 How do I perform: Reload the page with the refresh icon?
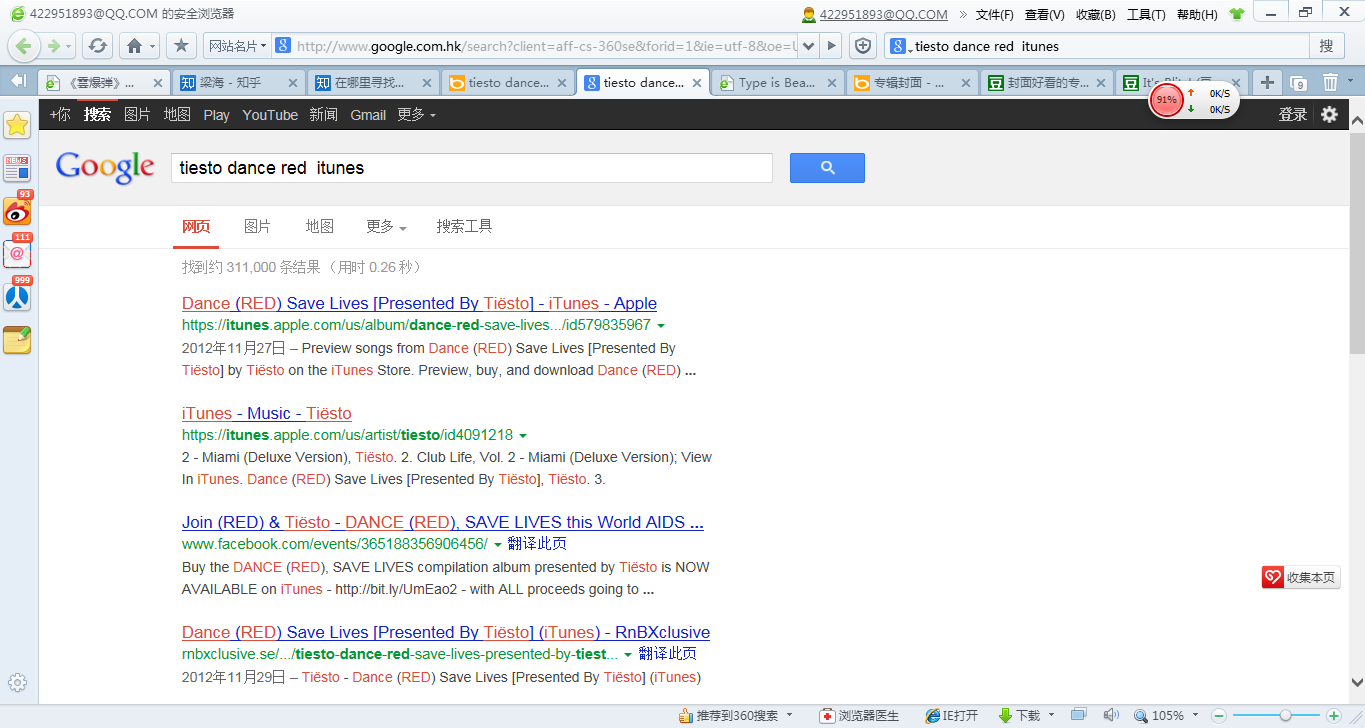point(97,46)
